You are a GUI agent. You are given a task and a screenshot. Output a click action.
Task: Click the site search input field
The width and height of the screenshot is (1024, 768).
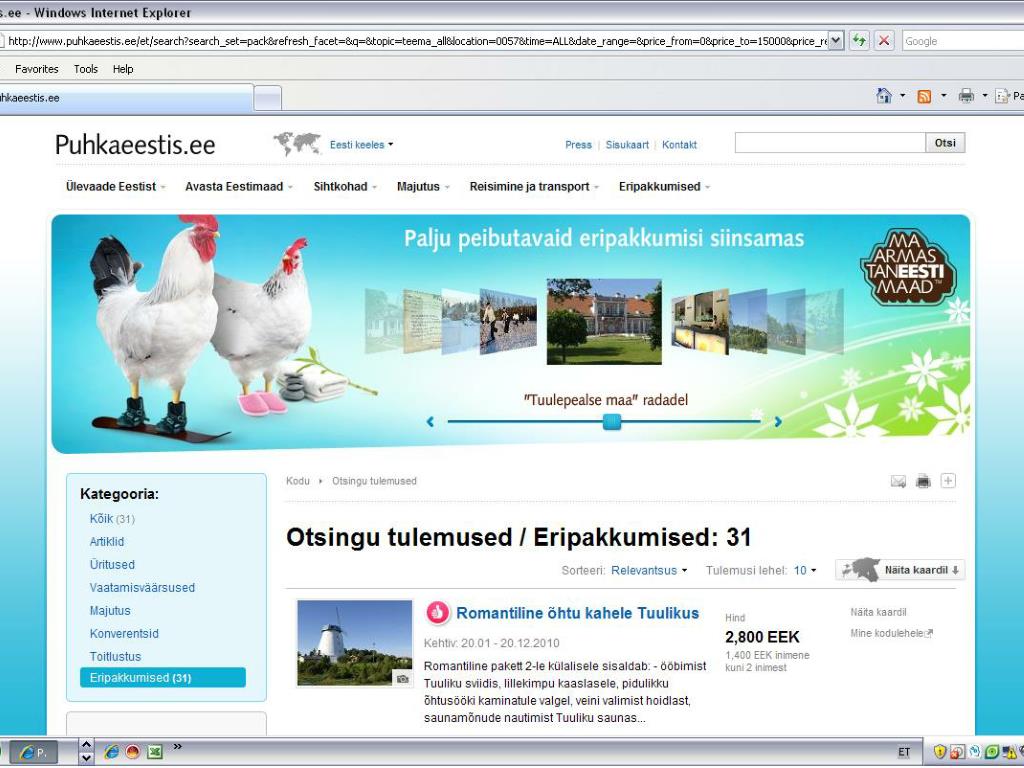click(x=830, y=142)
